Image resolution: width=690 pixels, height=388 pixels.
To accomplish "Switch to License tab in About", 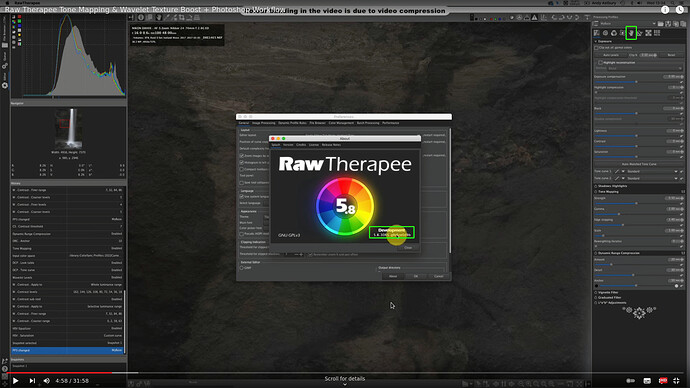I will [314, 145].
